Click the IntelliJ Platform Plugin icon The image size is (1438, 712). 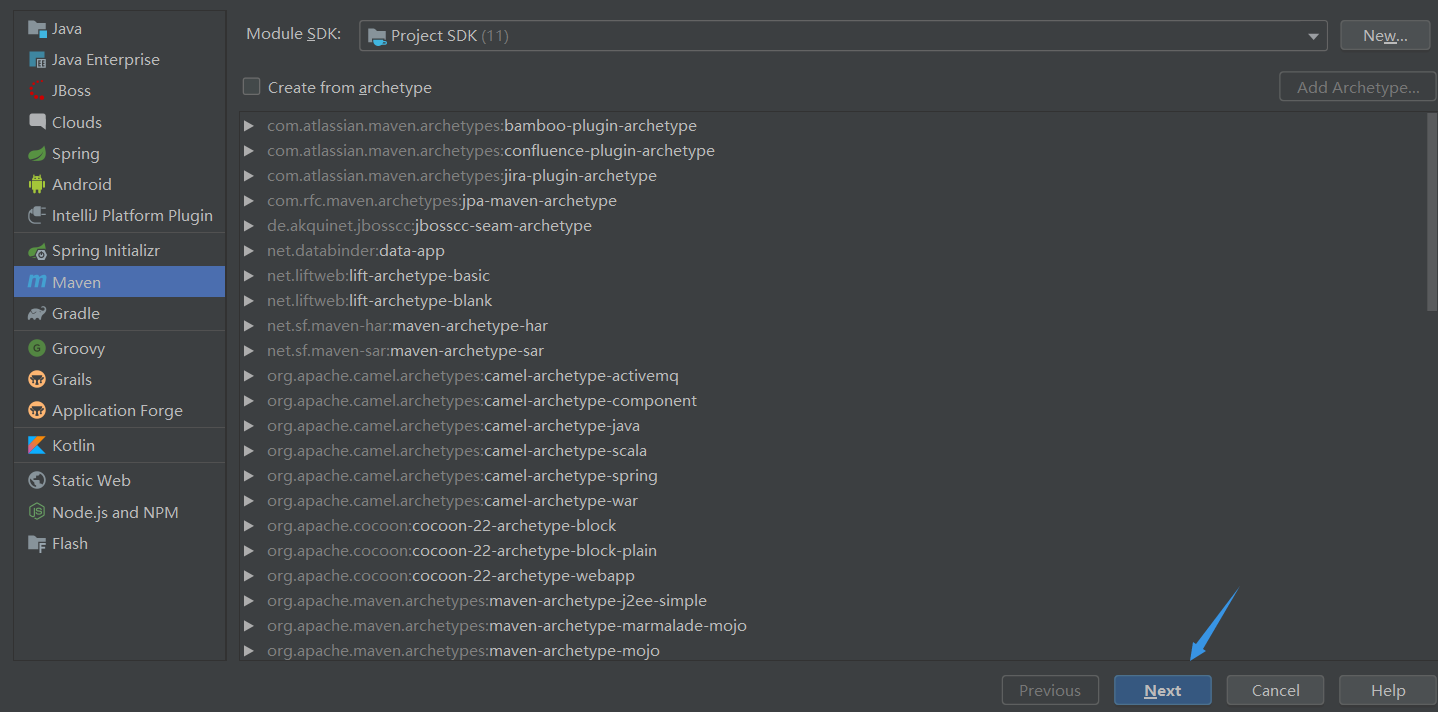click(37, 216)
